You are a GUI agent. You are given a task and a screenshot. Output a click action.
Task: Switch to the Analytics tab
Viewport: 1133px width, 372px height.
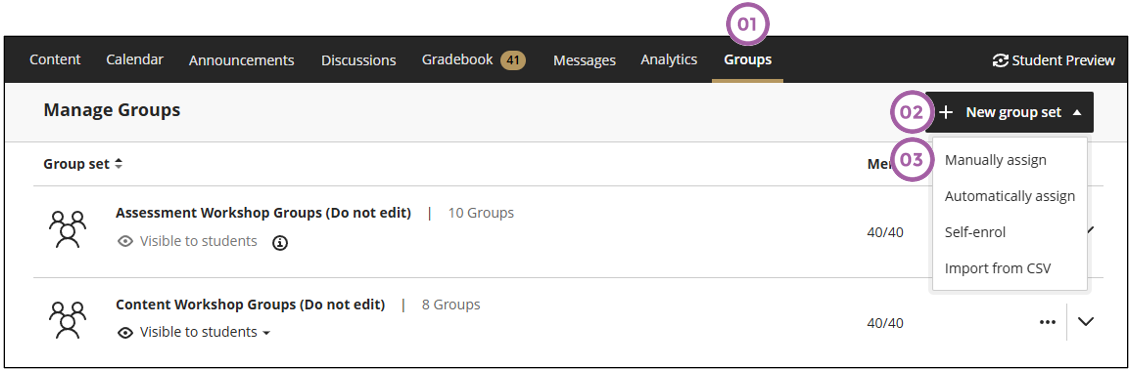click(668, 59)
